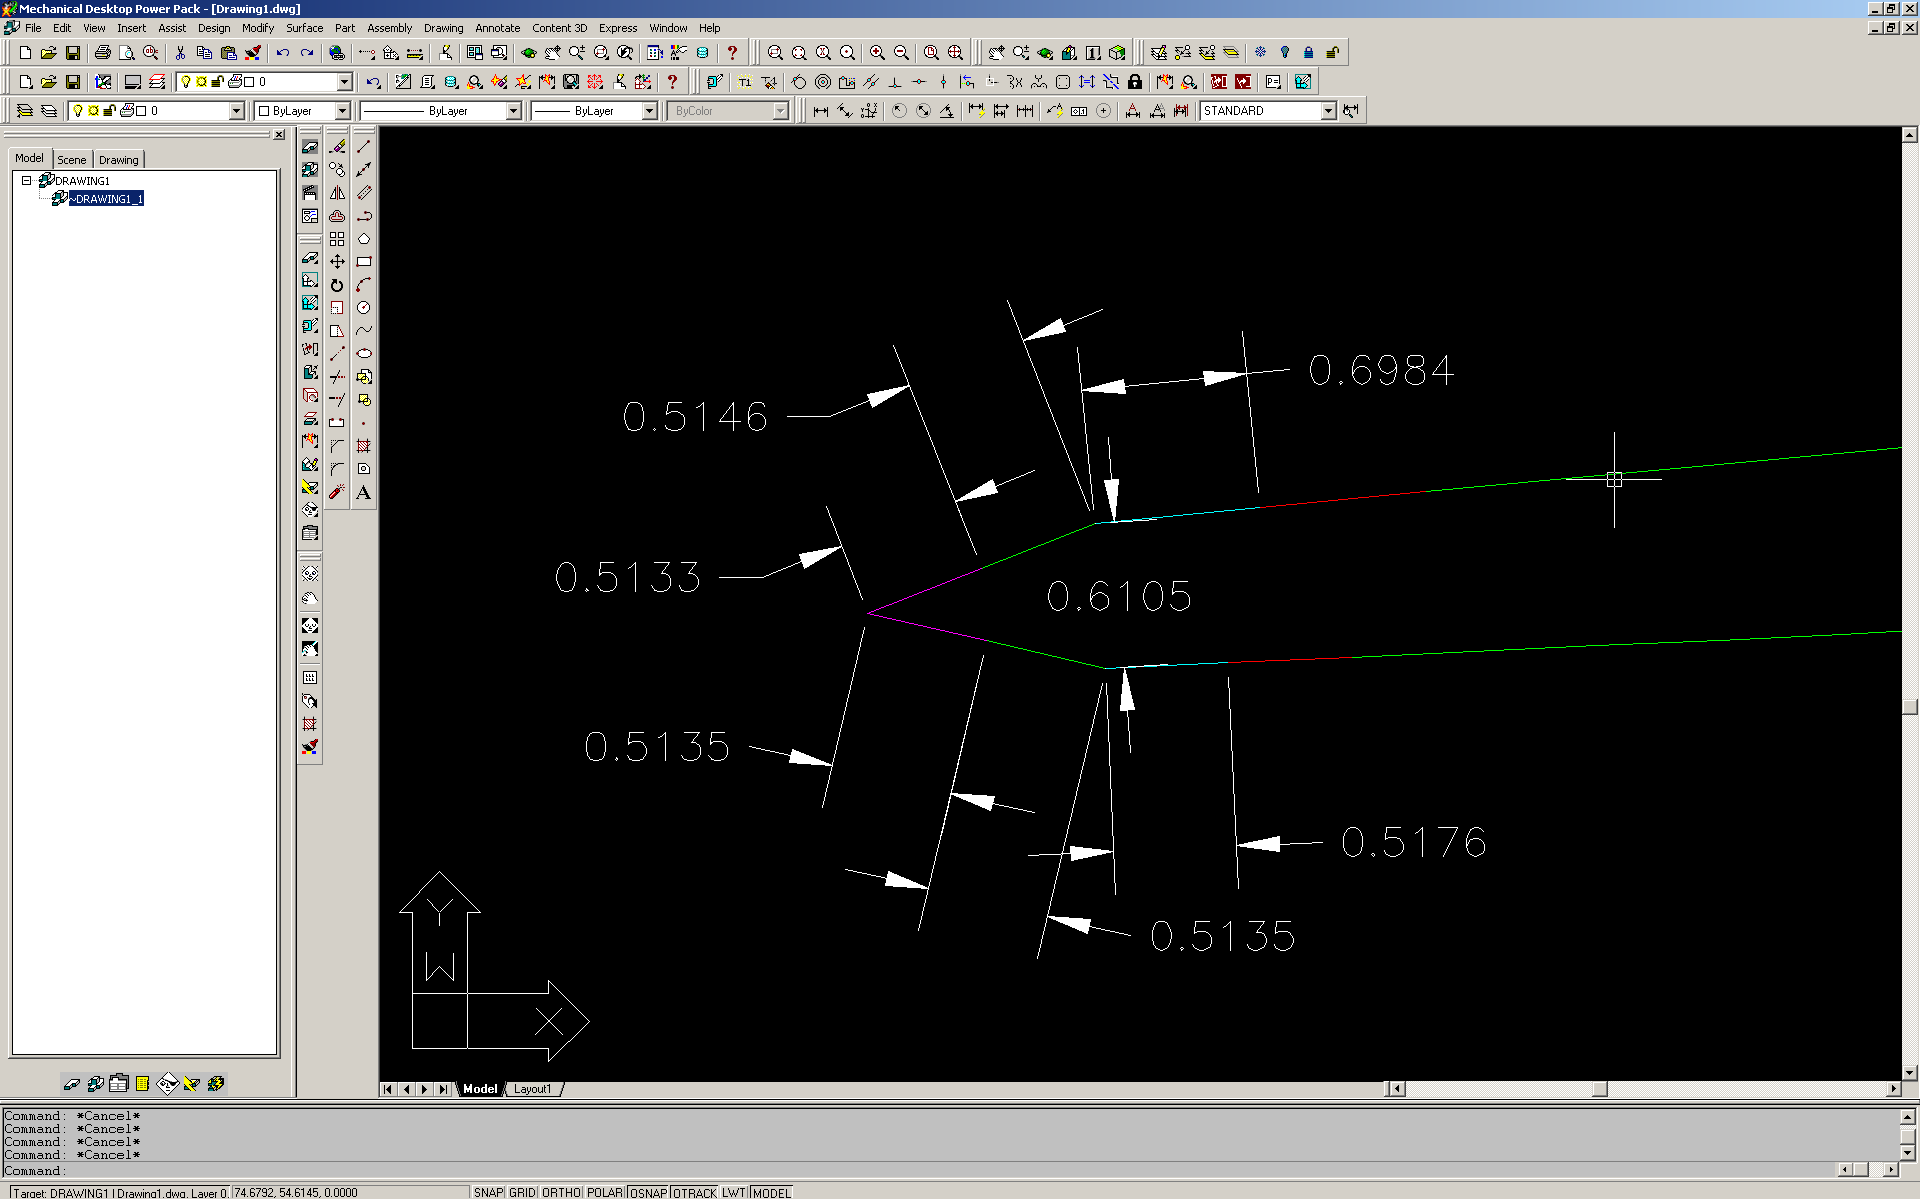
Task: Click the Undo icon on the Standard toolbar
Action: [283, 53]
